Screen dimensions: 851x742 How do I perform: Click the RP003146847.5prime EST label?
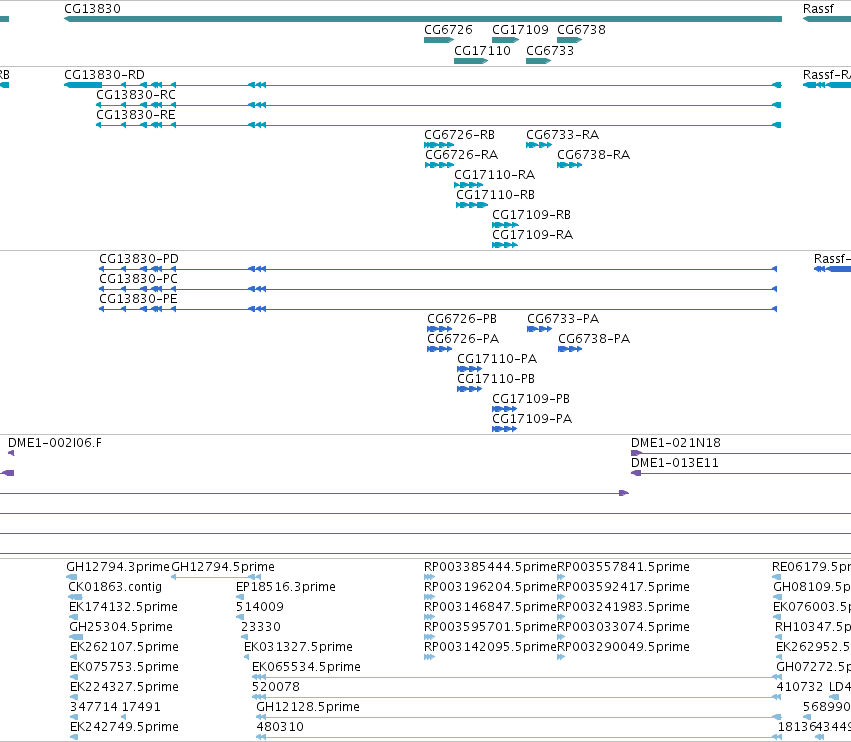pos(490,607)
